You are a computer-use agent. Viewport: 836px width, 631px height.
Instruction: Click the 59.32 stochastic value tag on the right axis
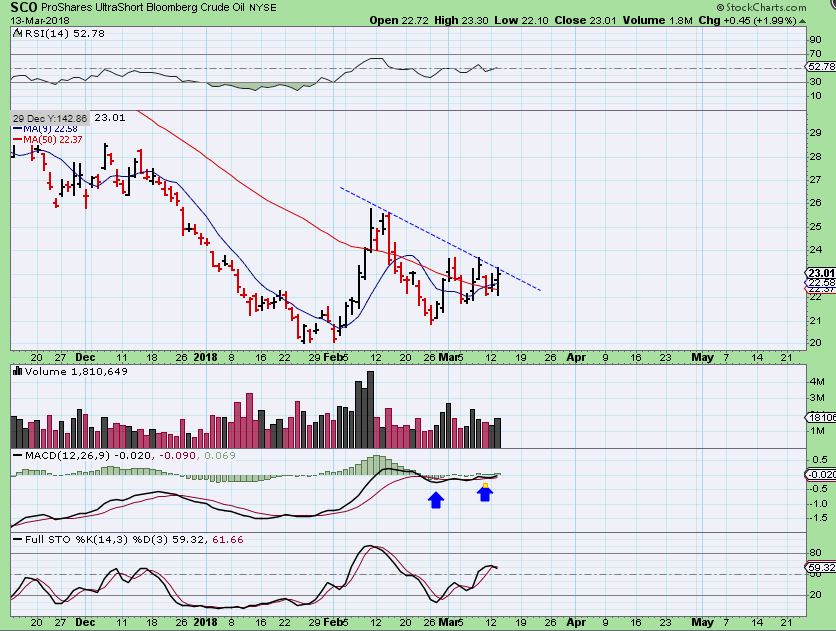[821, 568]
